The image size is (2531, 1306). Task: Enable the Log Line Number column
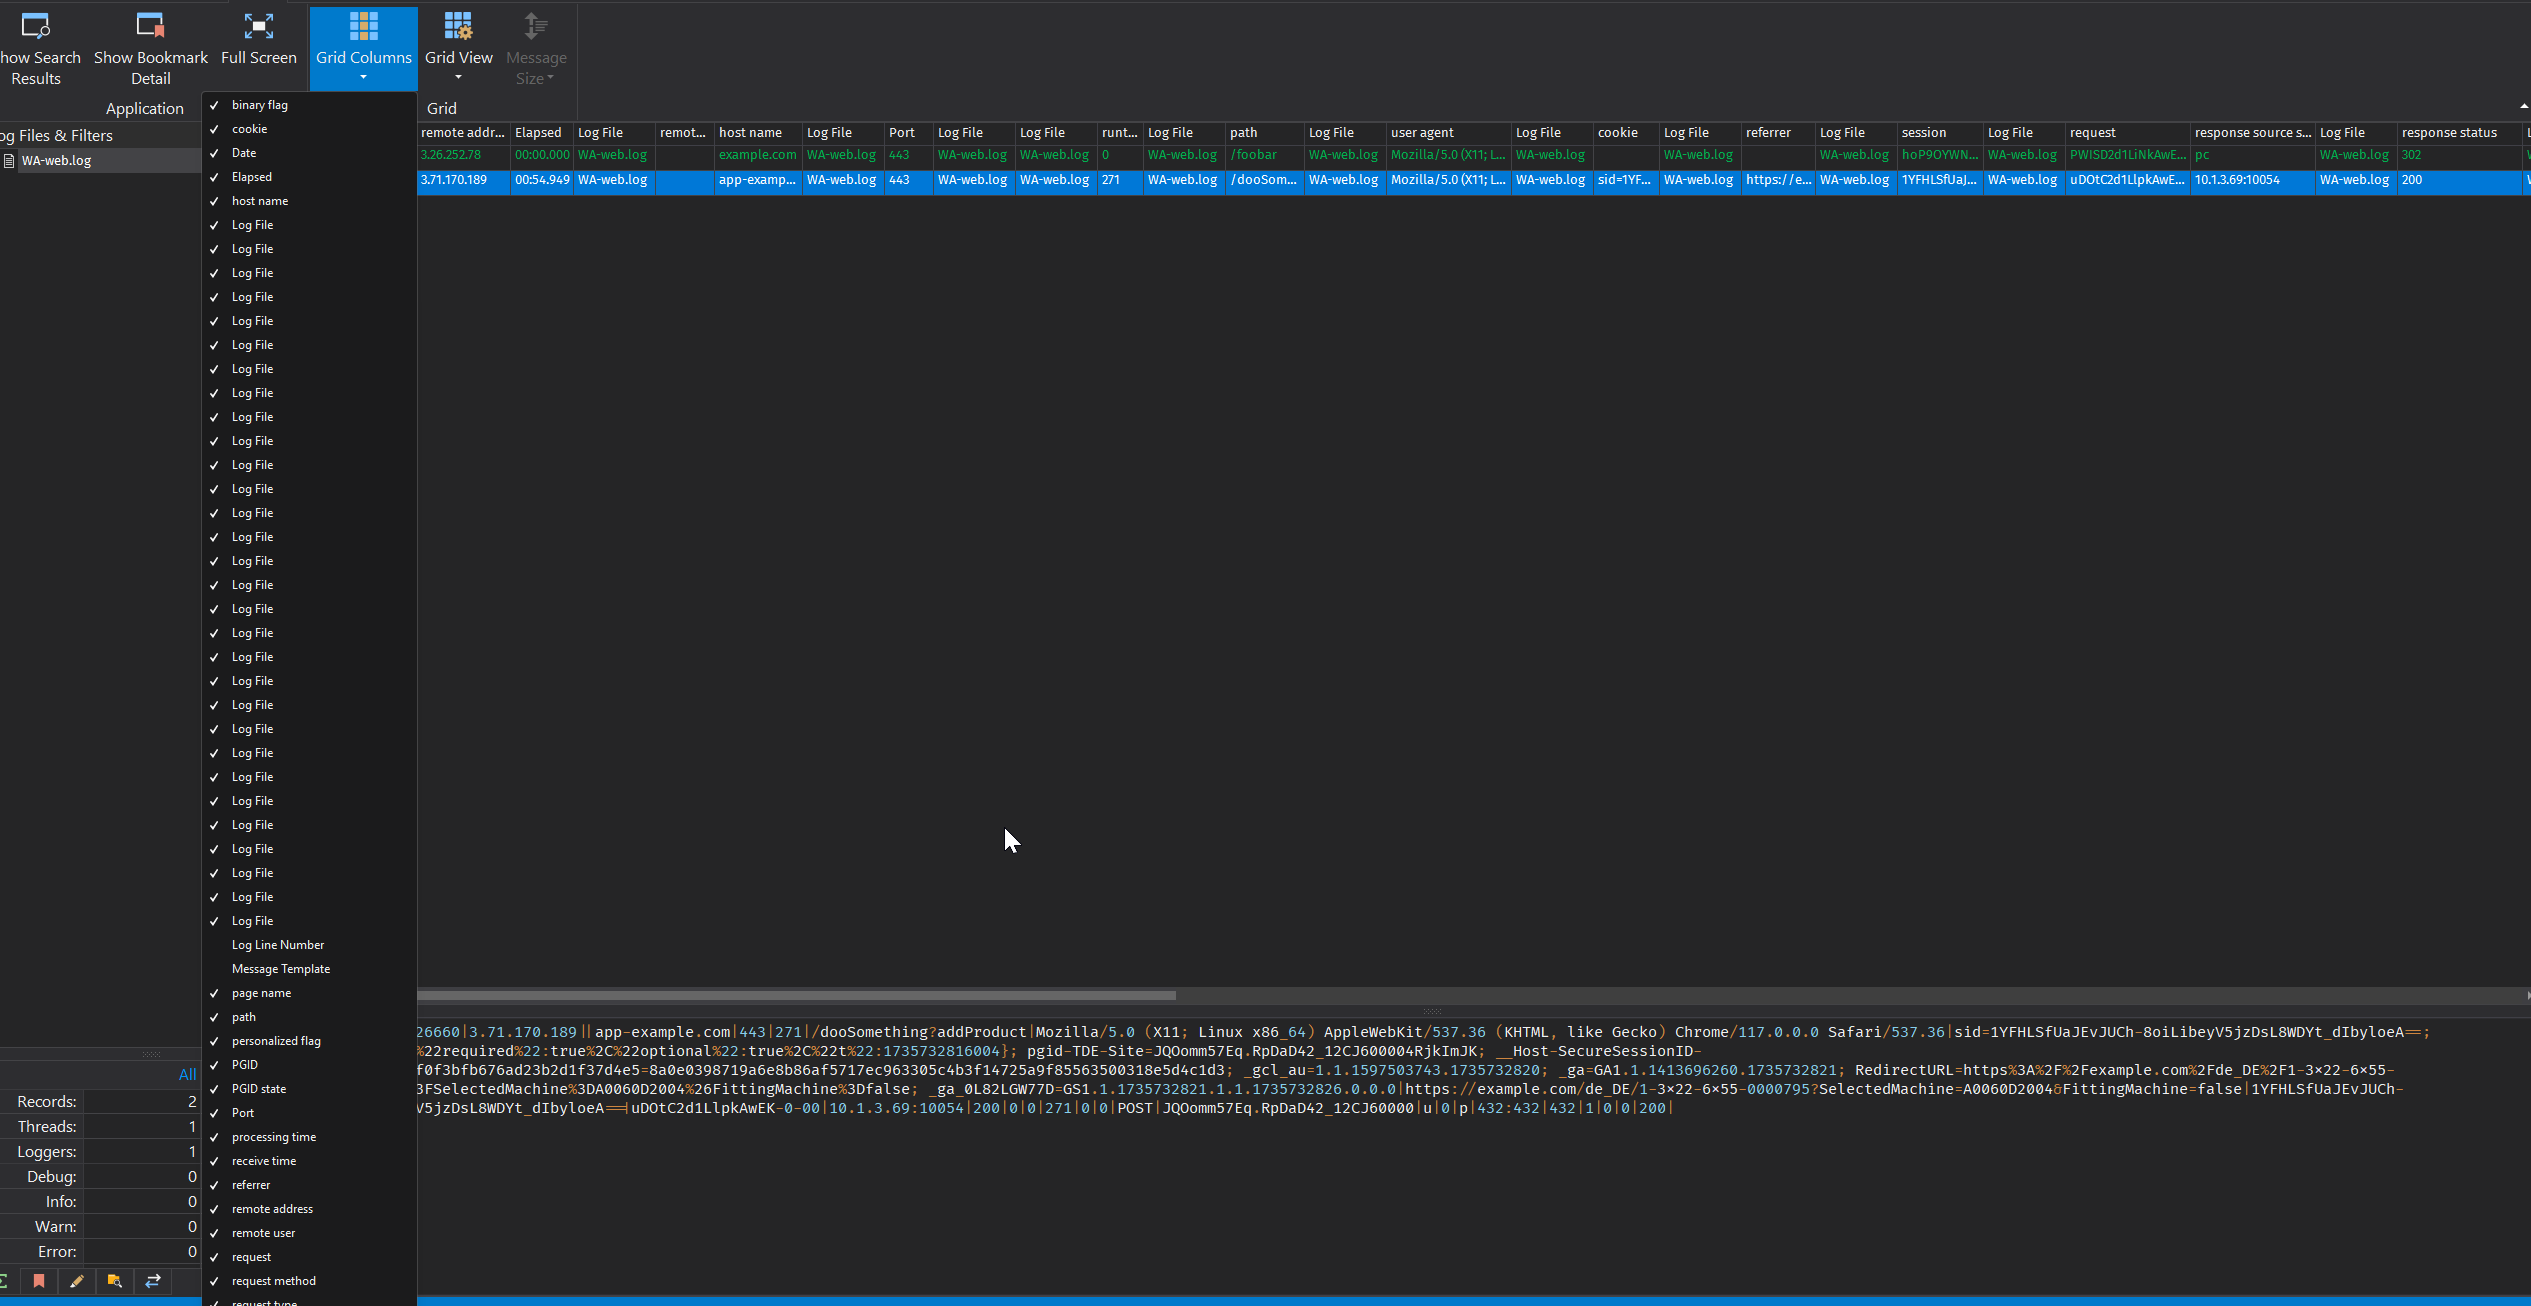278,945
